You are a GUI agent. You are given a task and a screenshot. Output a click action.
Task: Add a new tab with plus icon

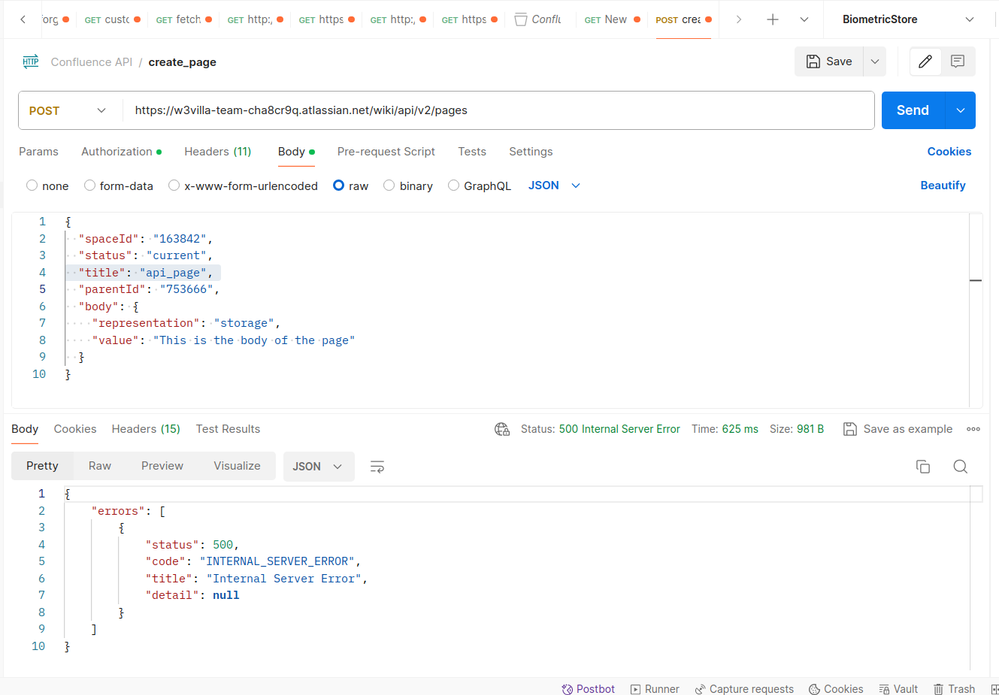772,20
